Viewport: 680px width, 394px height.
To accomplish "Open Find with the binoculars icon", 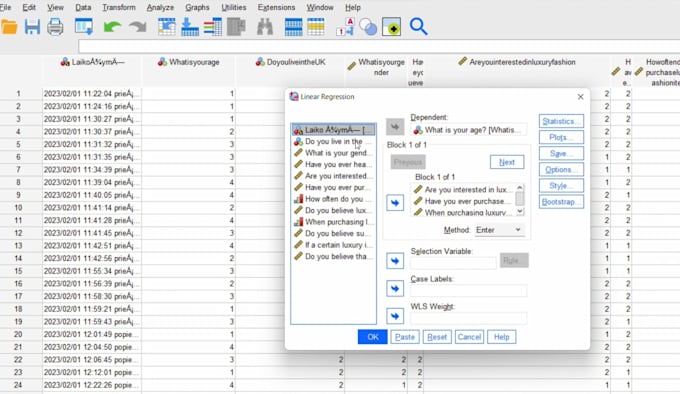I will (265, 27).
